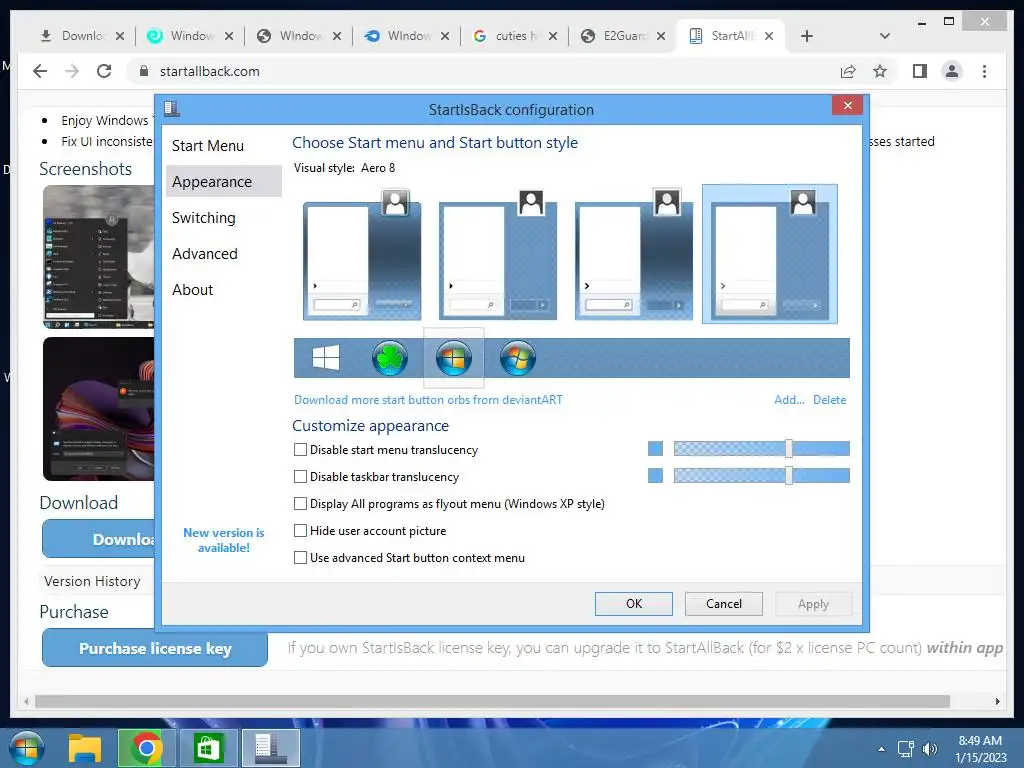Enable Use advanced Start button context menu
This screenshot has width=1024, height=768.
[x=300, y=558]
